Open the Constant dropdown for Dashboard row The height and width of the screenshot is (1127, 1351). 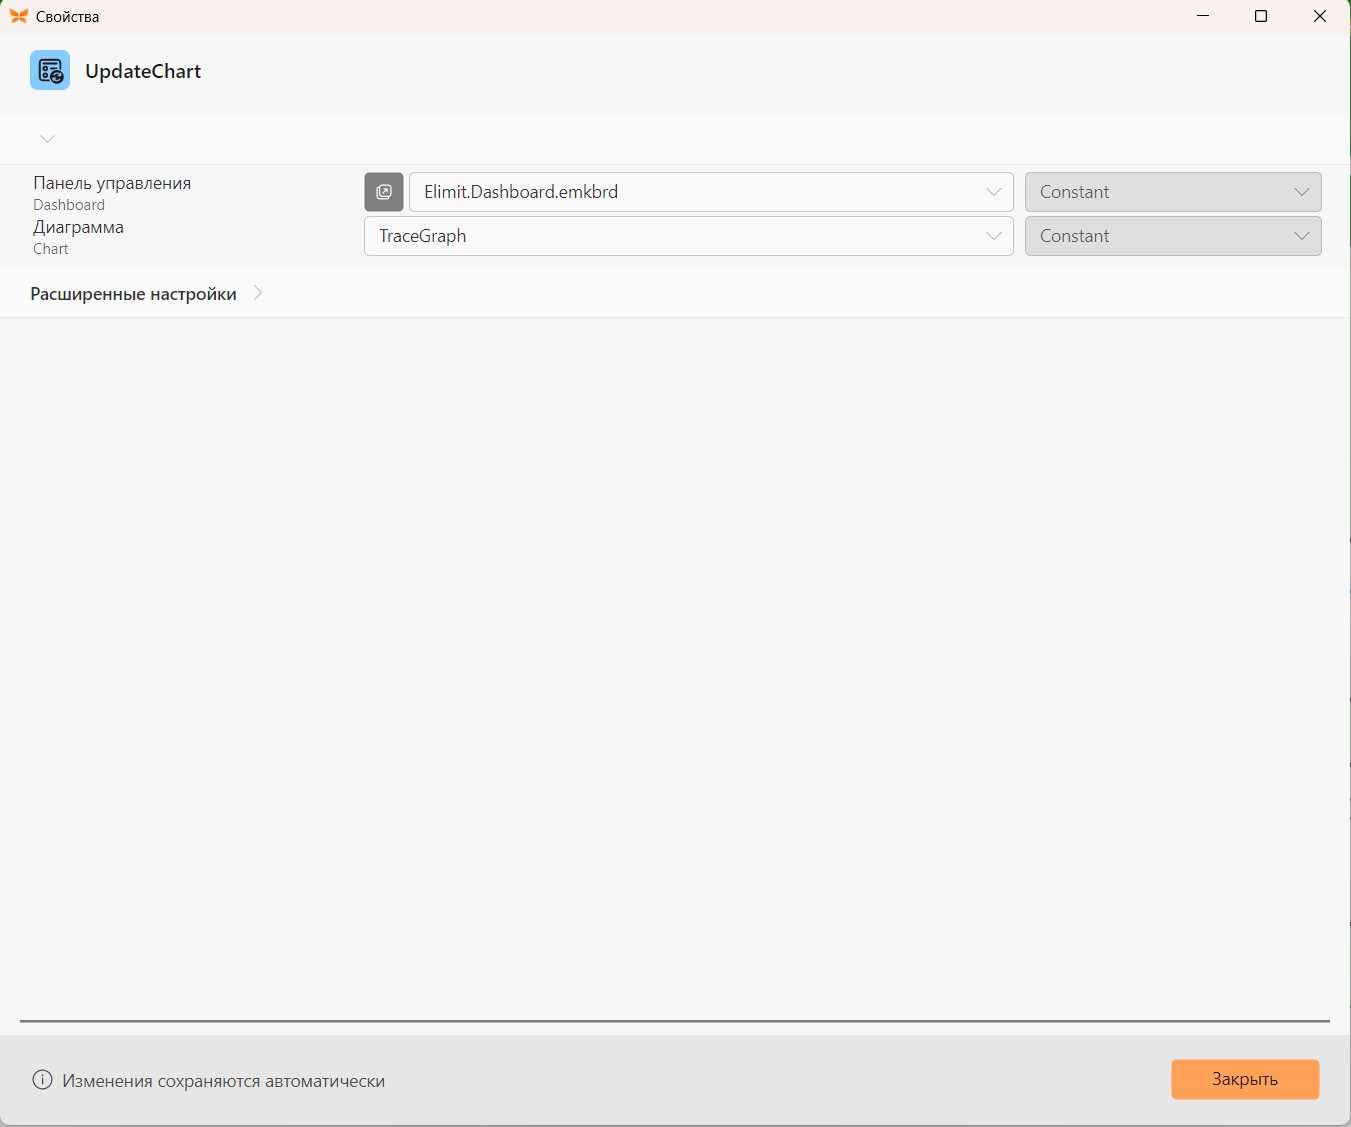(1173, 192)
